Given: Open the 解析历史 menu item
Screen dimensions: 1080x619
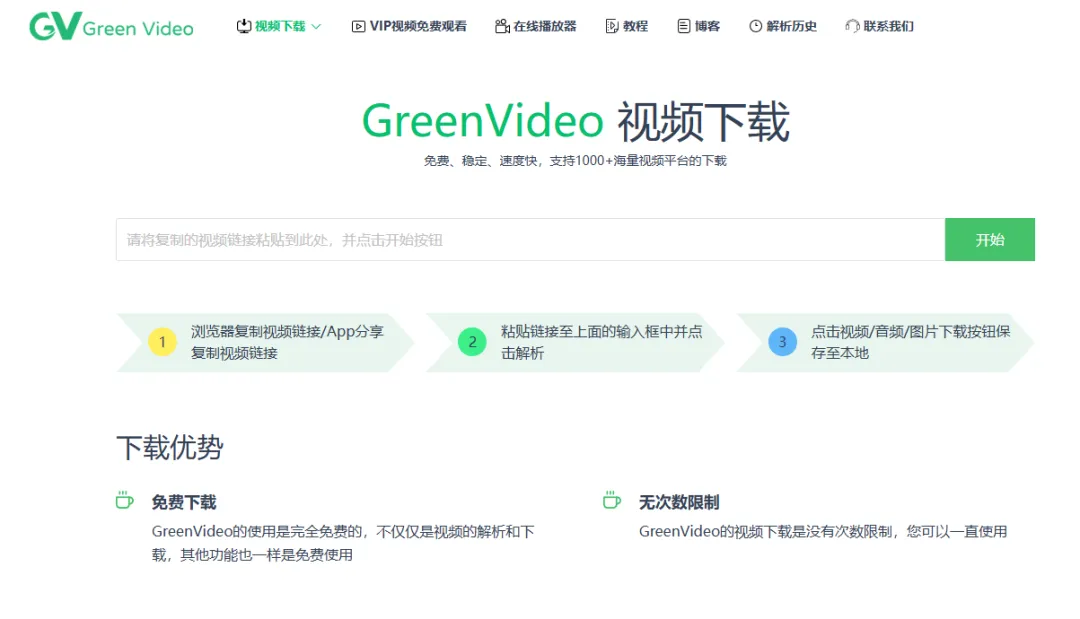Looking at the screenshot, I should tap(791, 26).
